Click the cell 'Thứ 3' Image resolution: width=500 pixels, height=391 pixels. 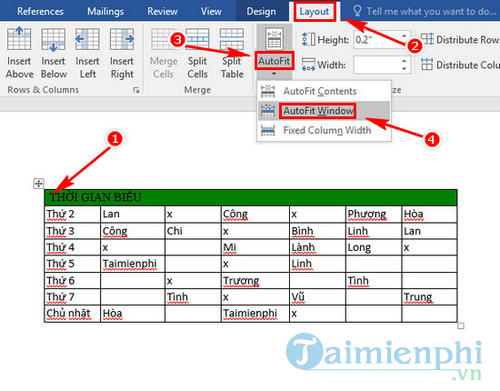pyautogui.click(x=72, y=231)
